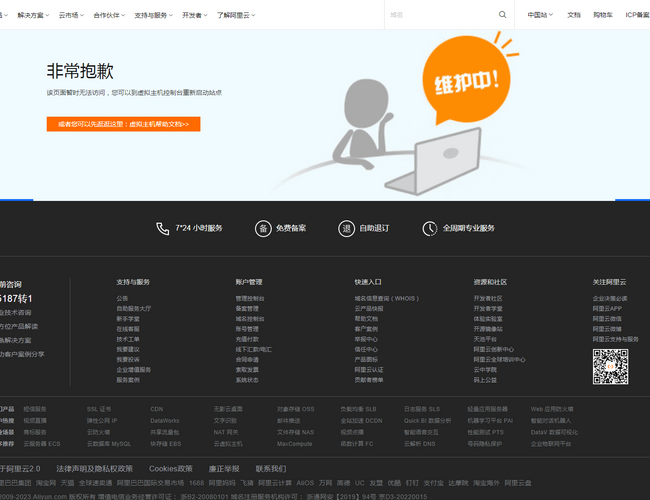The height and width of the screenshot is (500, 650).
Task: Expand the 云市场 dropdown menu
Action: (x=71, y=15)
